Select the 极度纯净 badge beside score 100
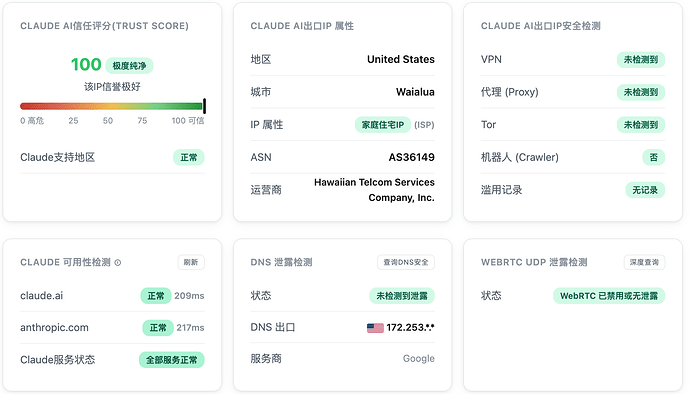Image resolution: width=690 pixels, height=394 pixels. pos(129,66)
